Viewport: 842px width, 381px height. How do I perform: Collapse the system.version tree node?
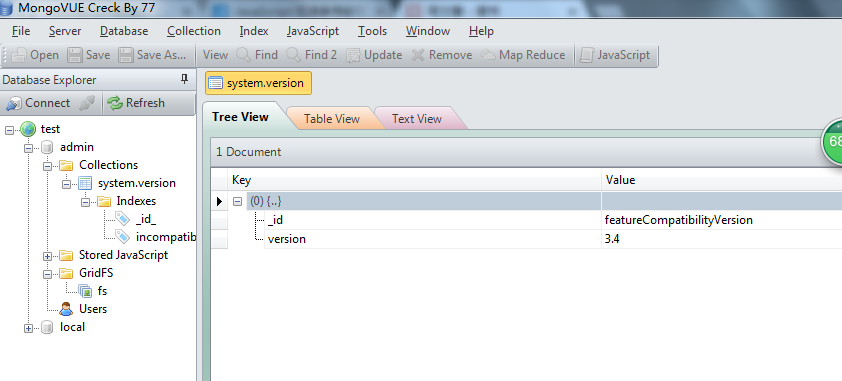(x=66, y=184)
